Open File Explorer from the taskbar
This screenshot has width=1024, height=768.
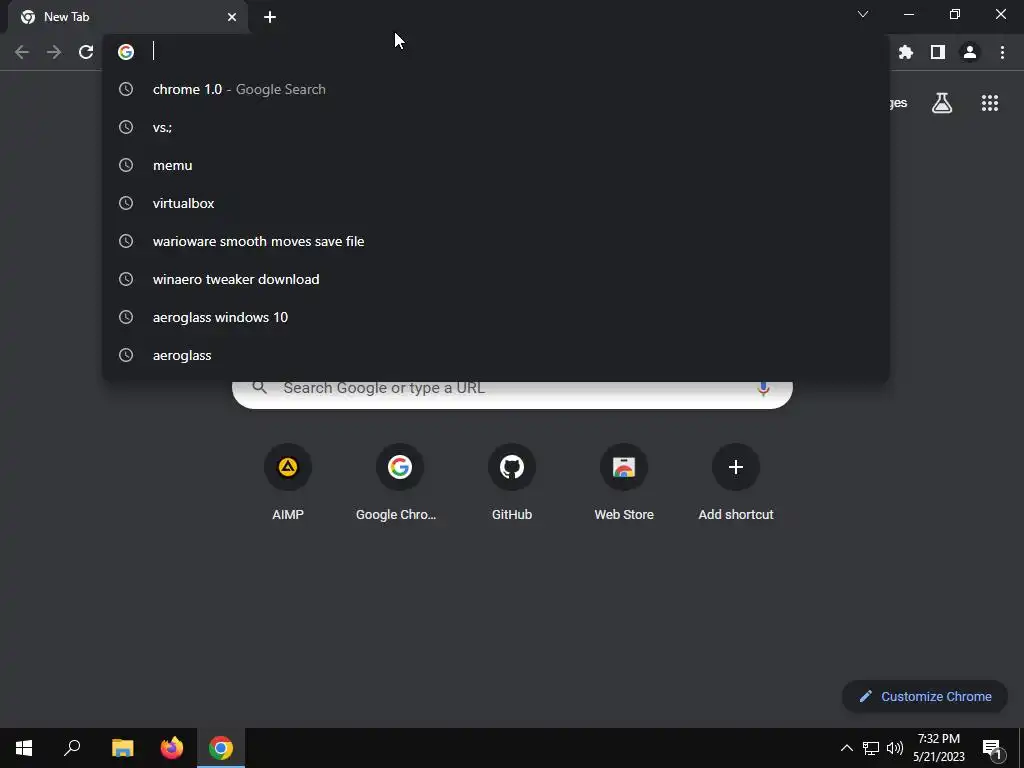click(122, 748)
